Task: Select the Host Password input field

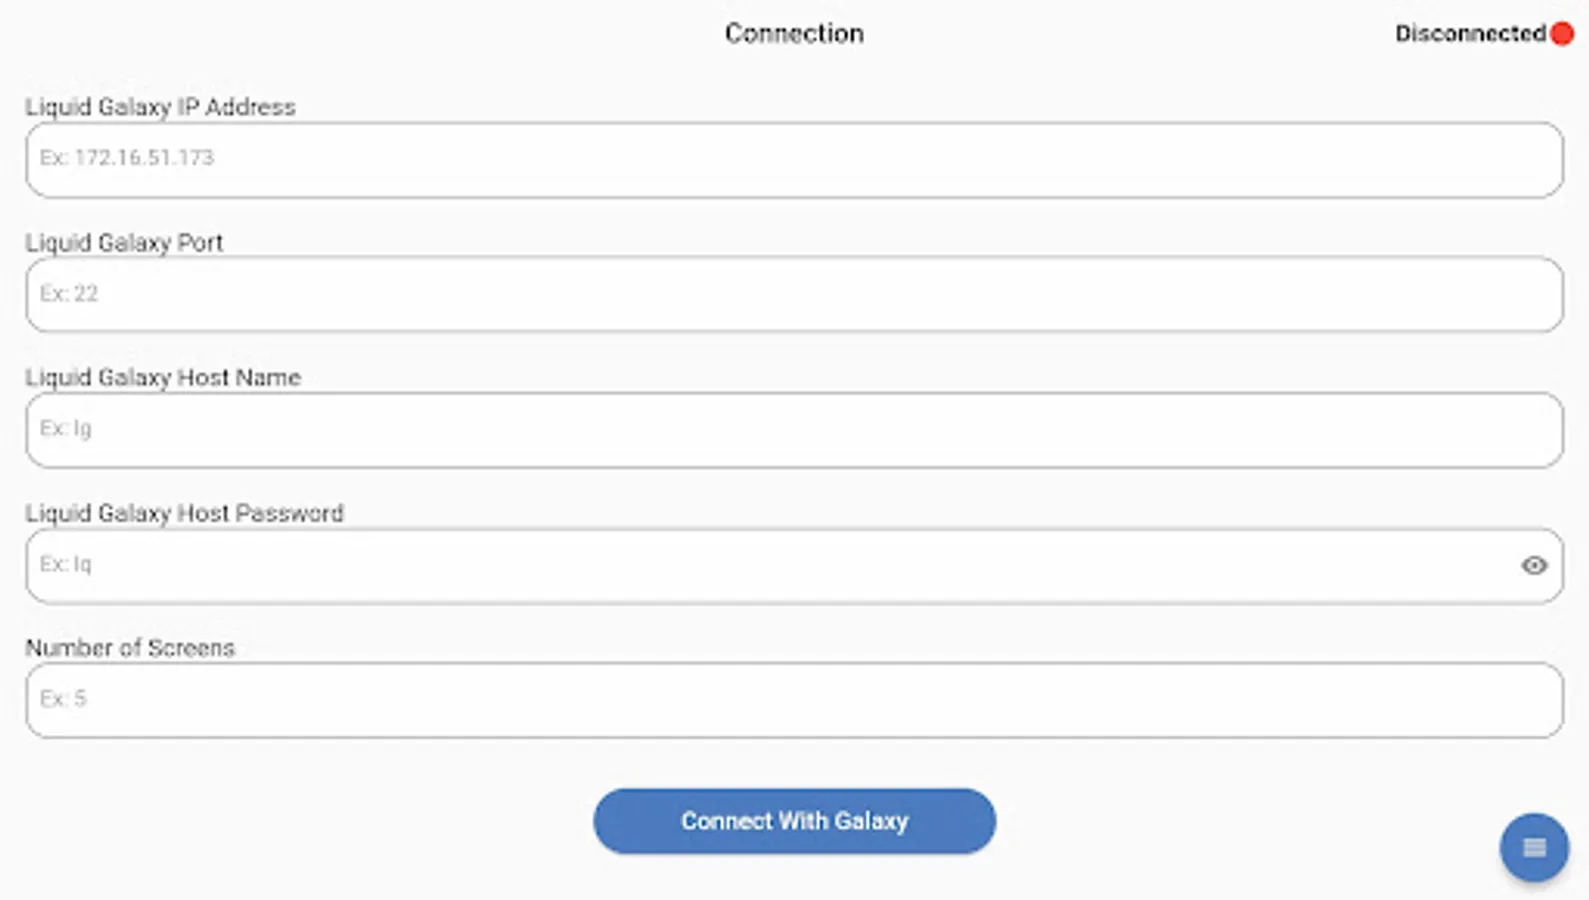Action: (x=794, y=566)
